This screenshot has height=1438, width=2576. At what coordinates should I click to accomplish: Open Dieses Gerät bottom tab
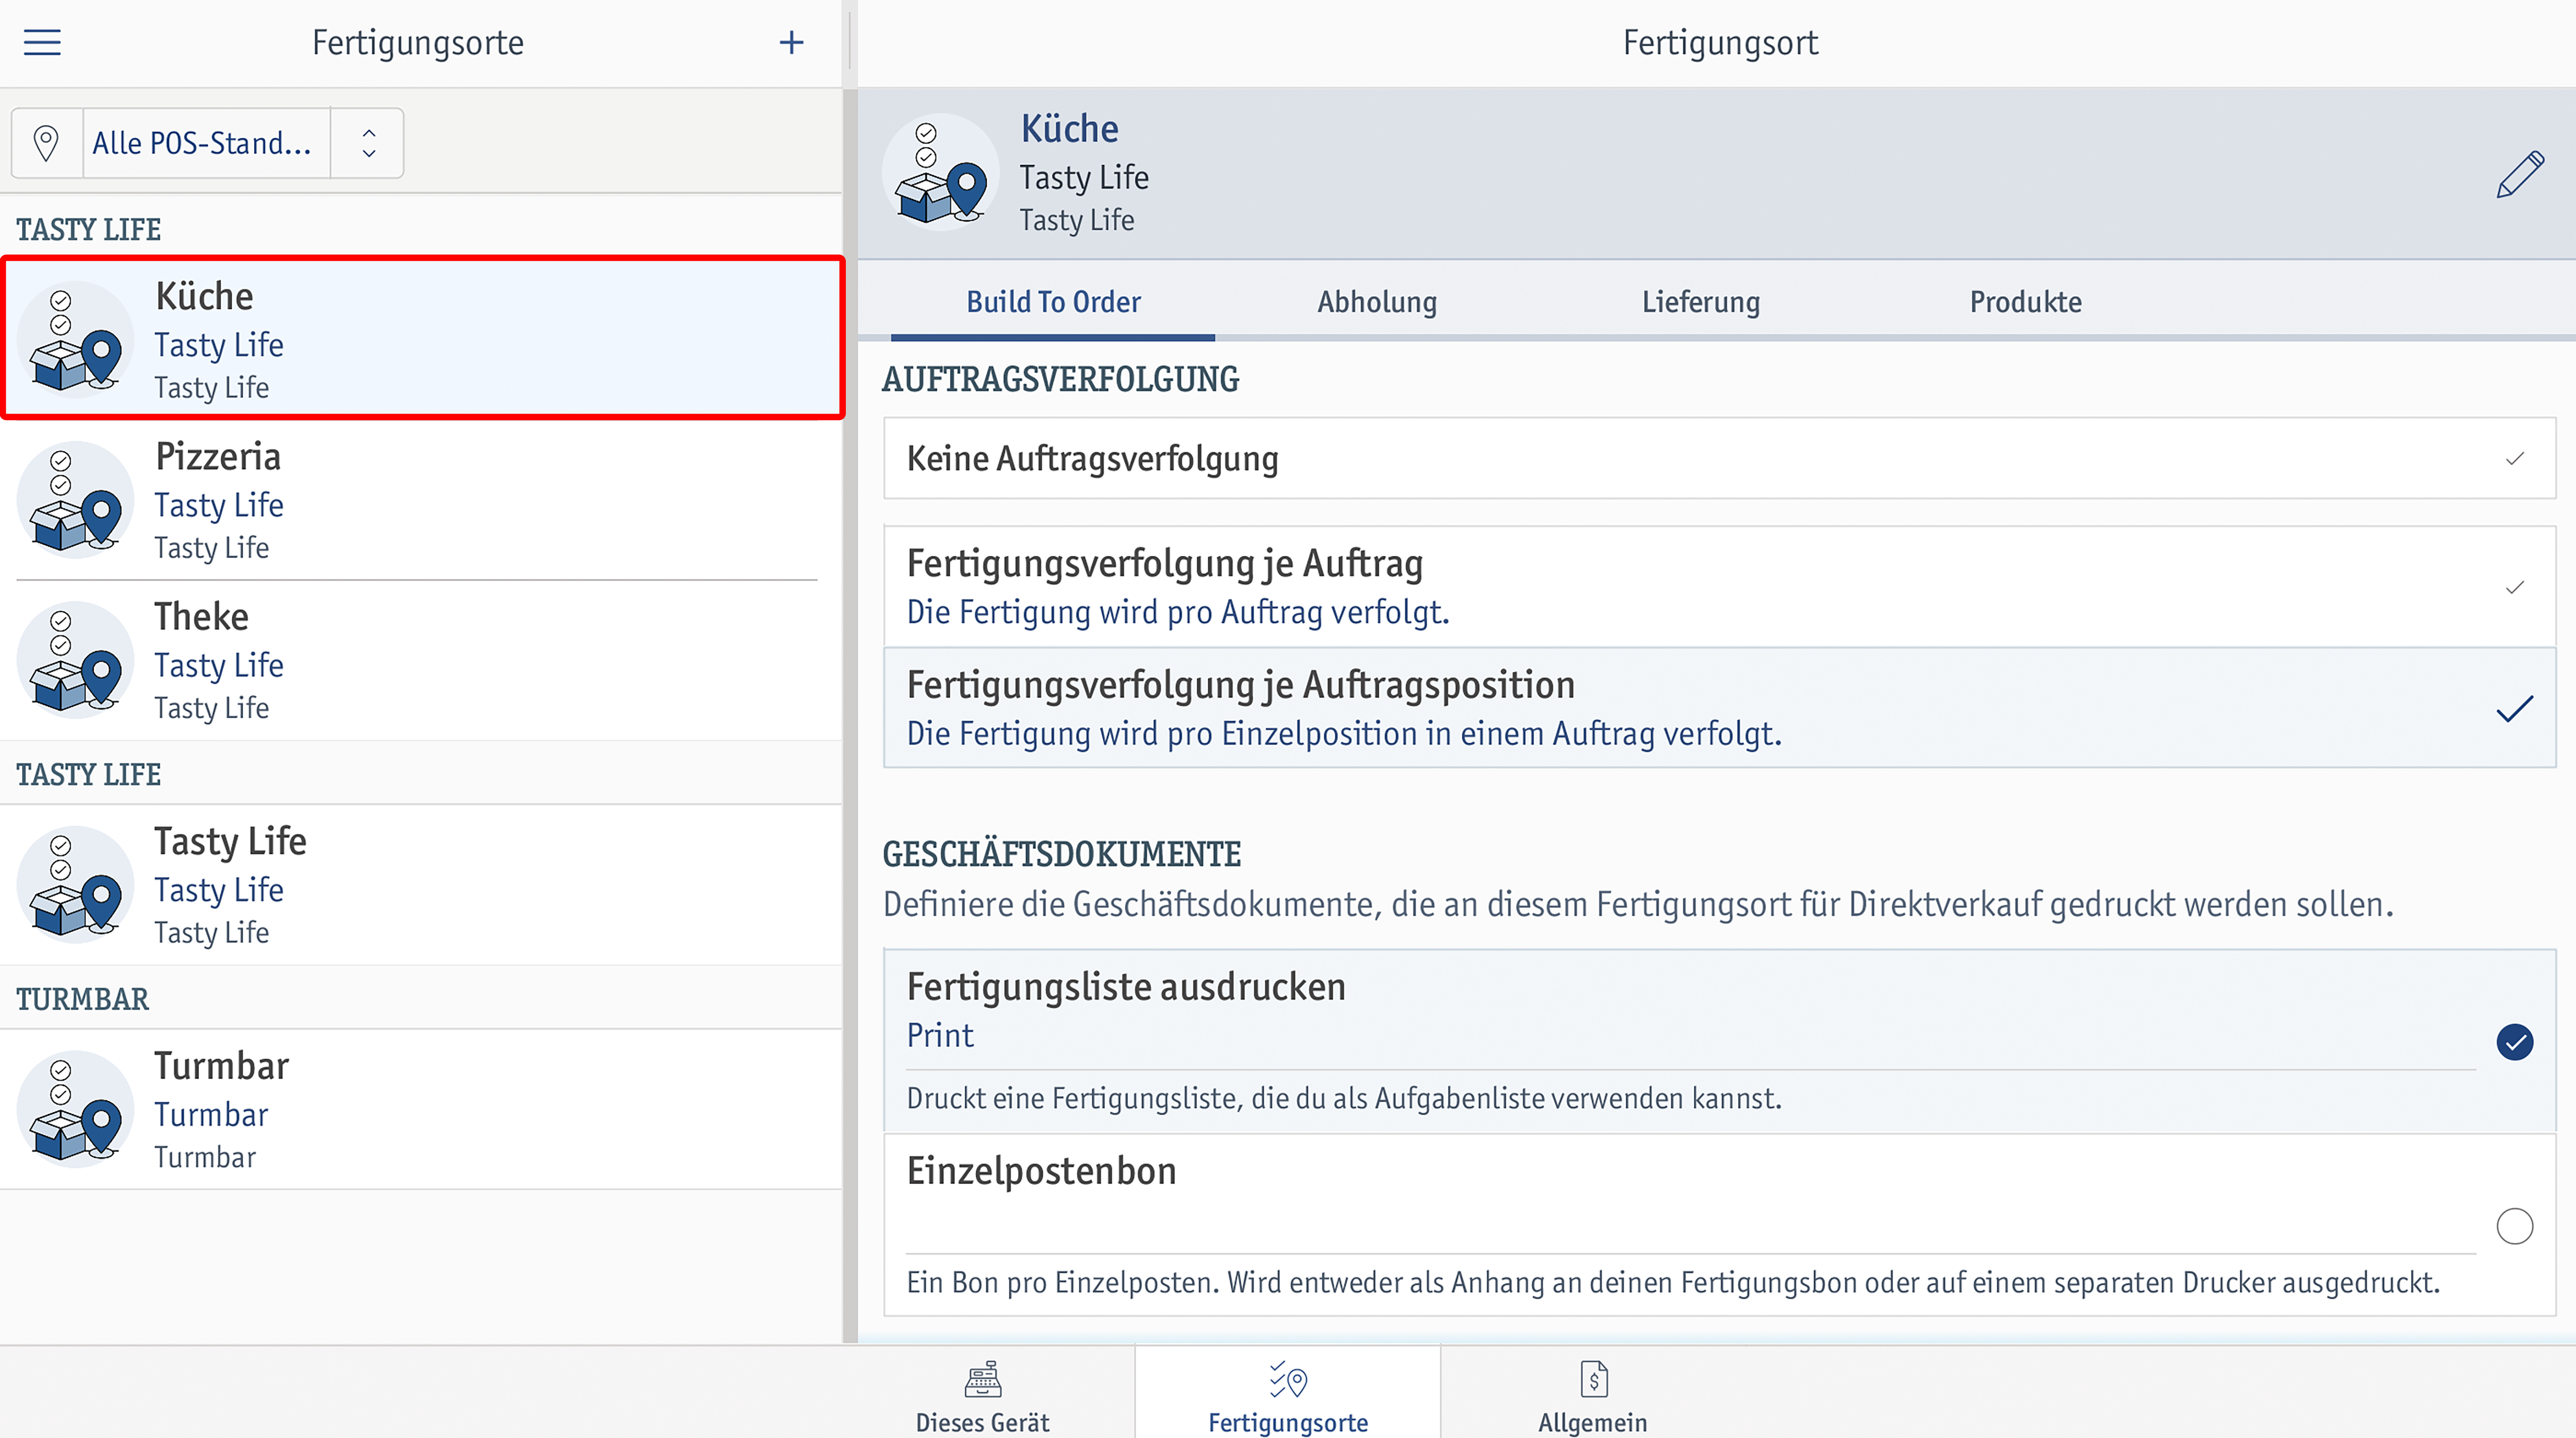click(982, 1393)
